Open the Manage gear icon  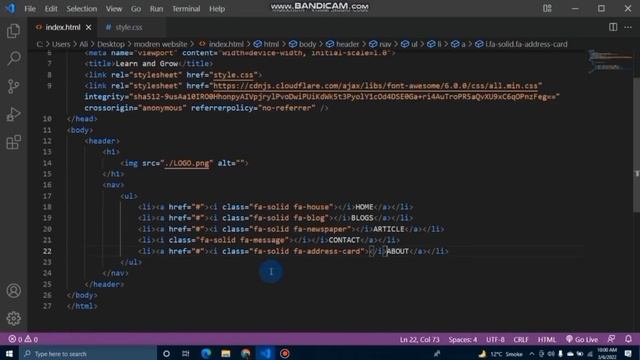tap(13, 318)
